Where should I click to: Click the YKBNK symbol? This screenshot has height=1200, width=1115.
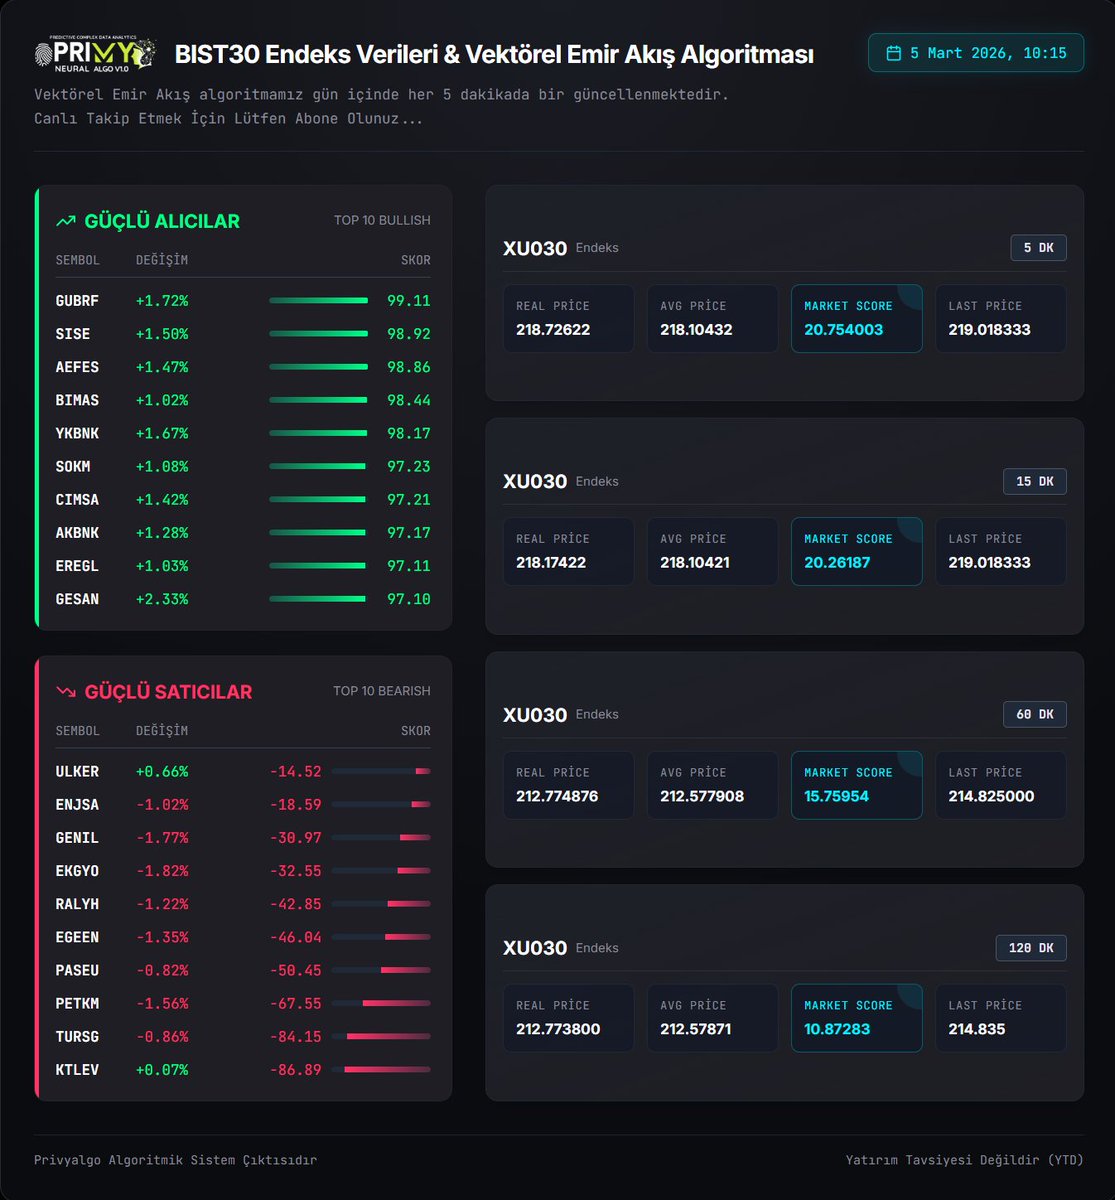(x=77, y=433)
